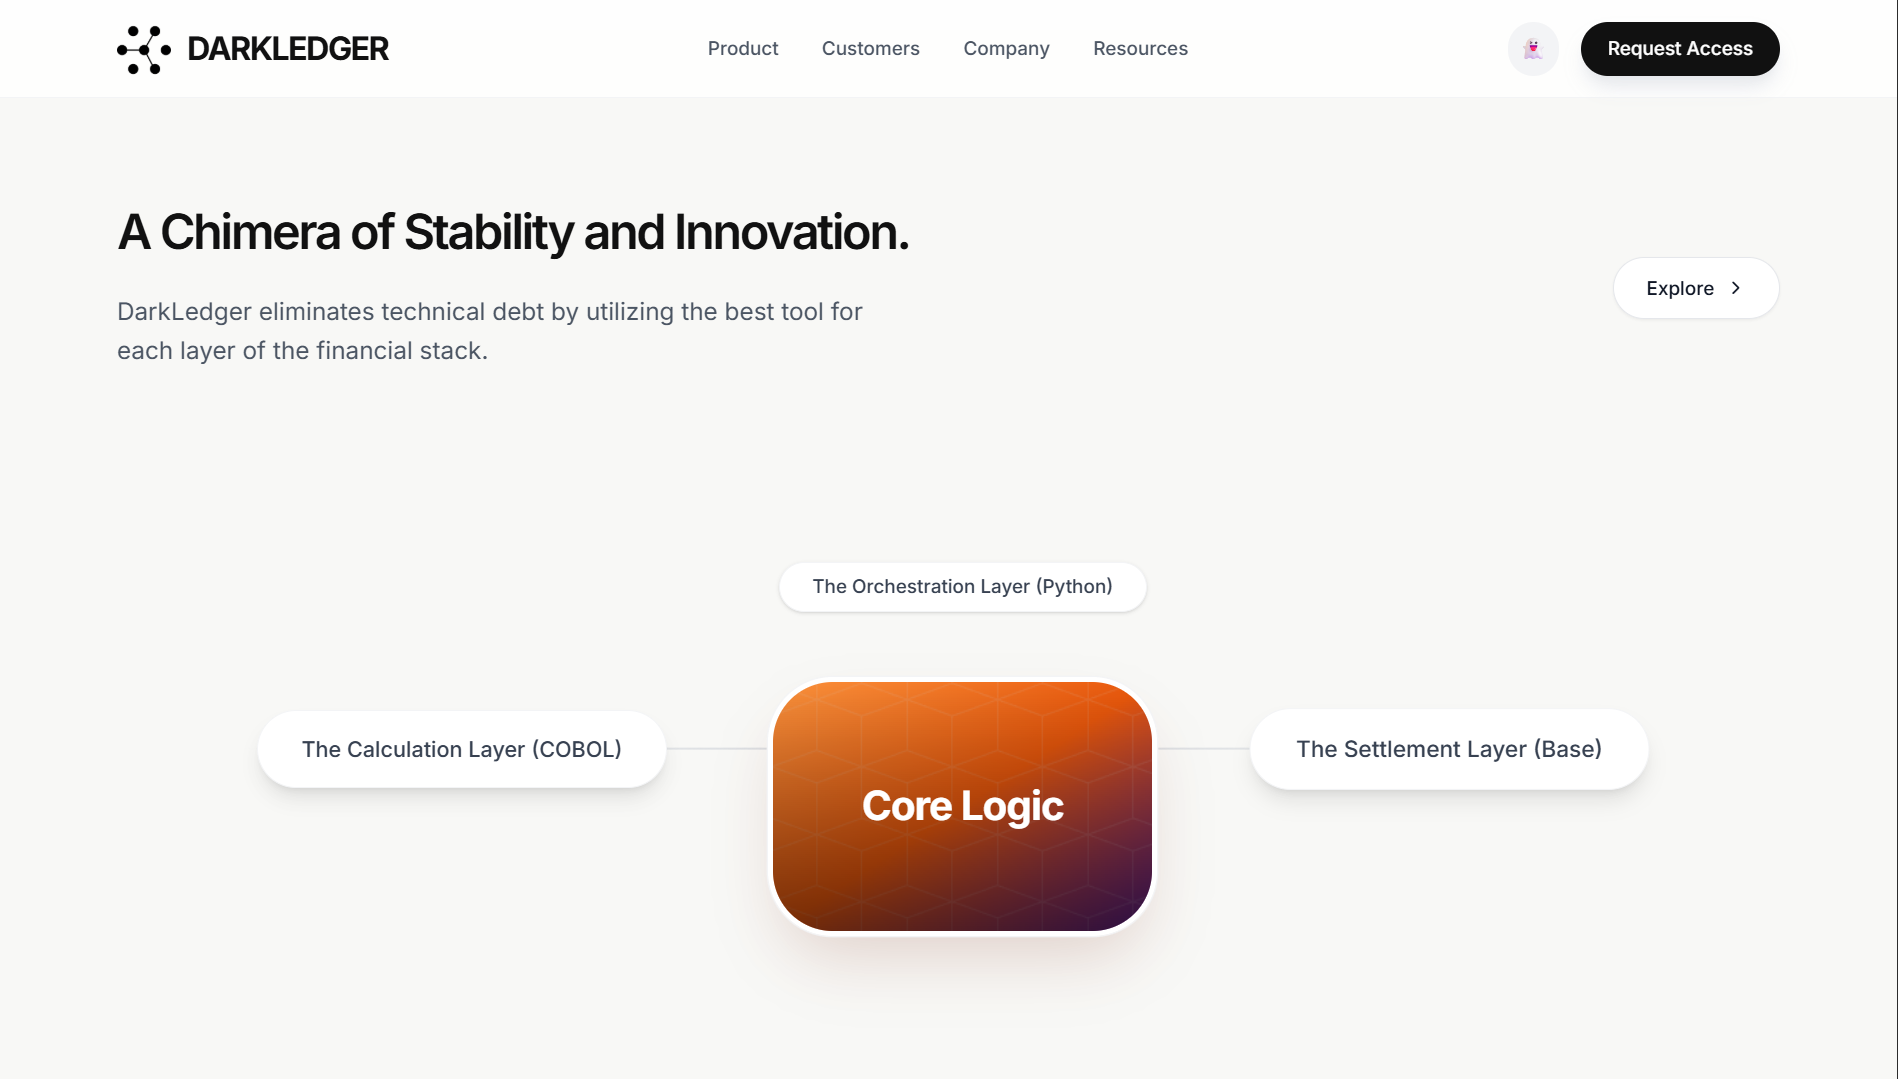The height and width of the screenshot is (1079, 1898).
Task: Open the Customers menu
Action: tap(870, 48)
